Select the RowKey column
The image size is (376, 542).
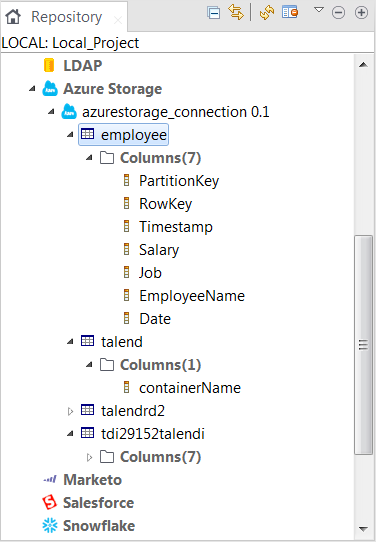click(x=165, y=204)
